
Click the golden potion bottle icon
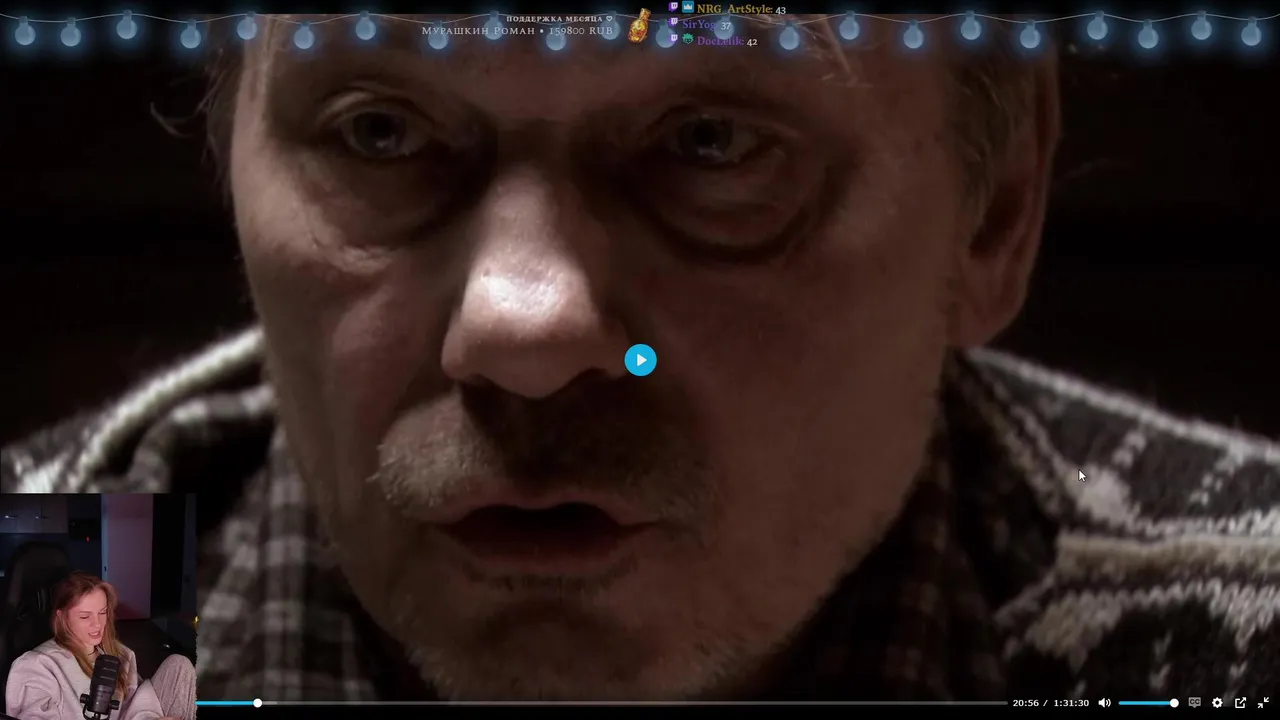(639, 25)
